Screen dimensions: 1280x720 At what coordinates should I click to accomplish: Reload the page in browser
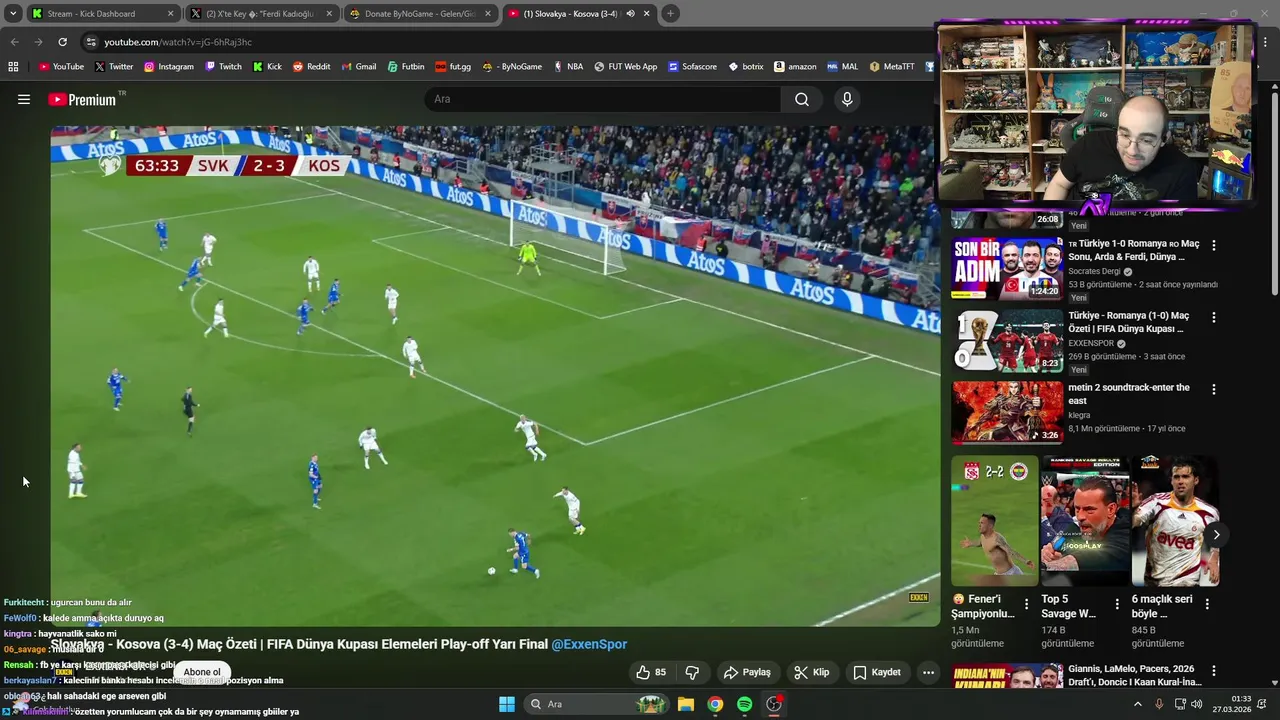(62, 42)
